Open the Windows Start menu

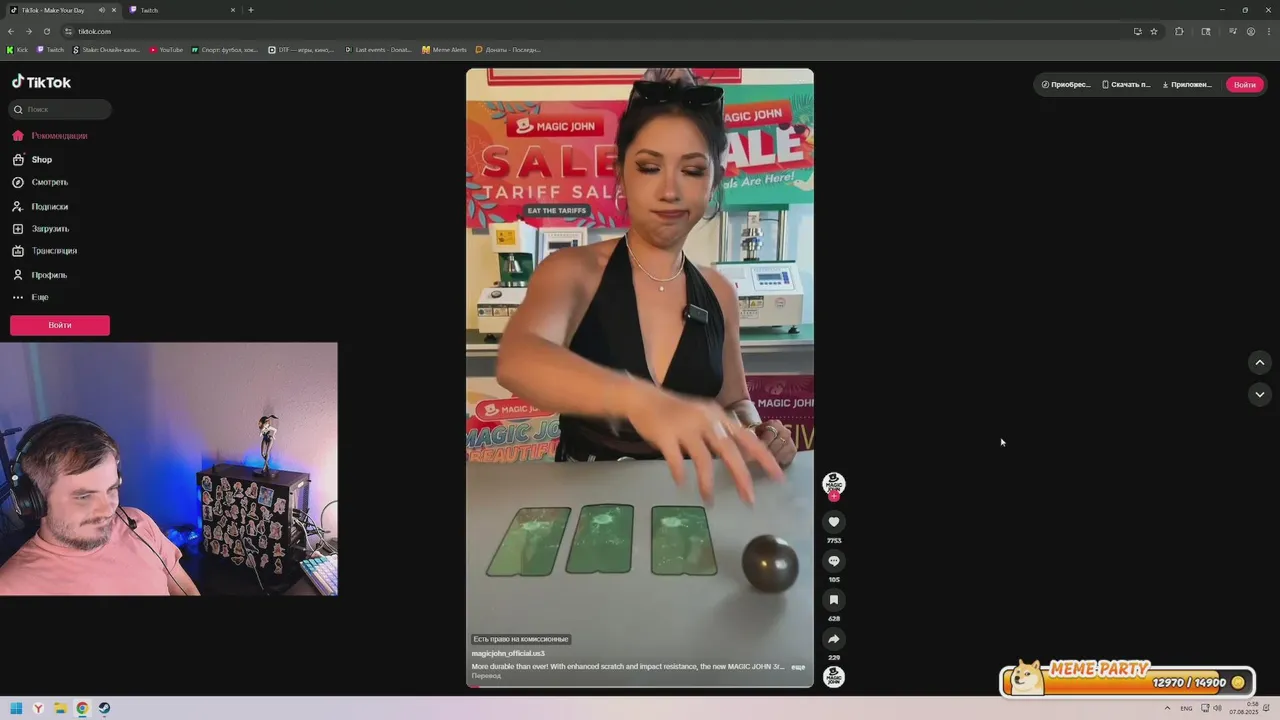[x=16, y=708]
